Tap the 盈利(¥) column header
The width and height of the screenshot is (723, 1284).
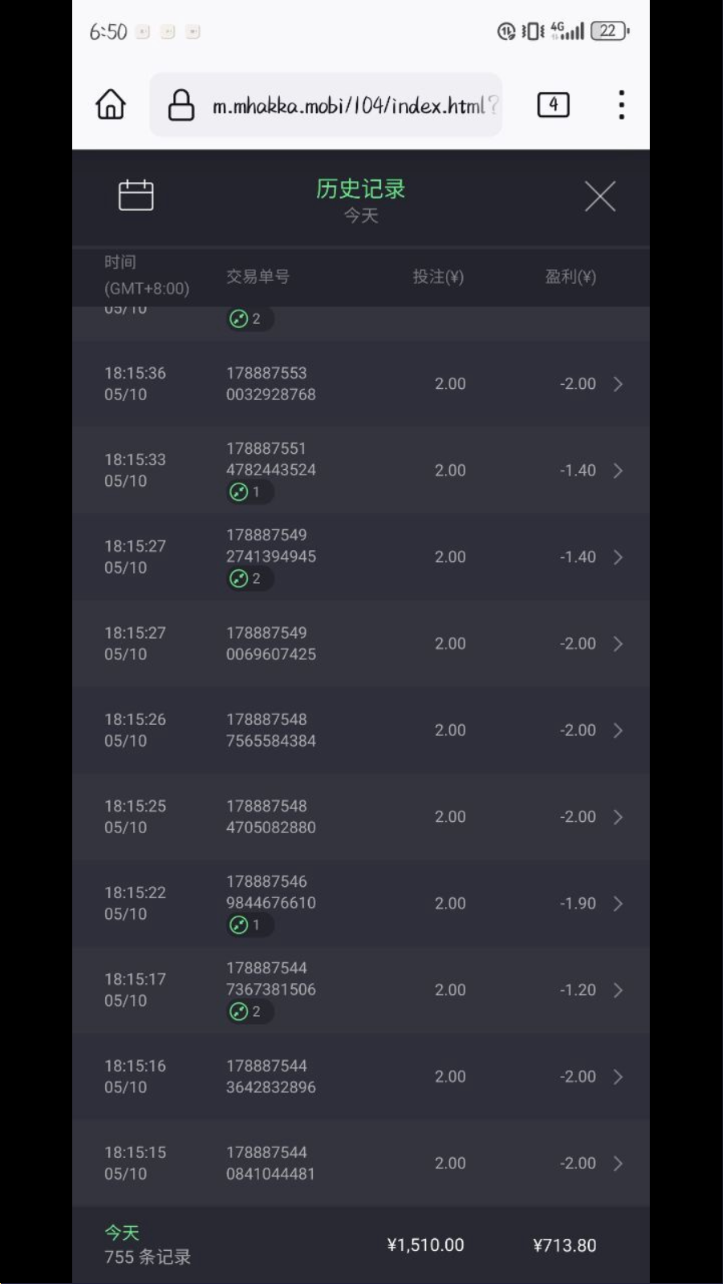pyautogui.click(x=570, y=277)
